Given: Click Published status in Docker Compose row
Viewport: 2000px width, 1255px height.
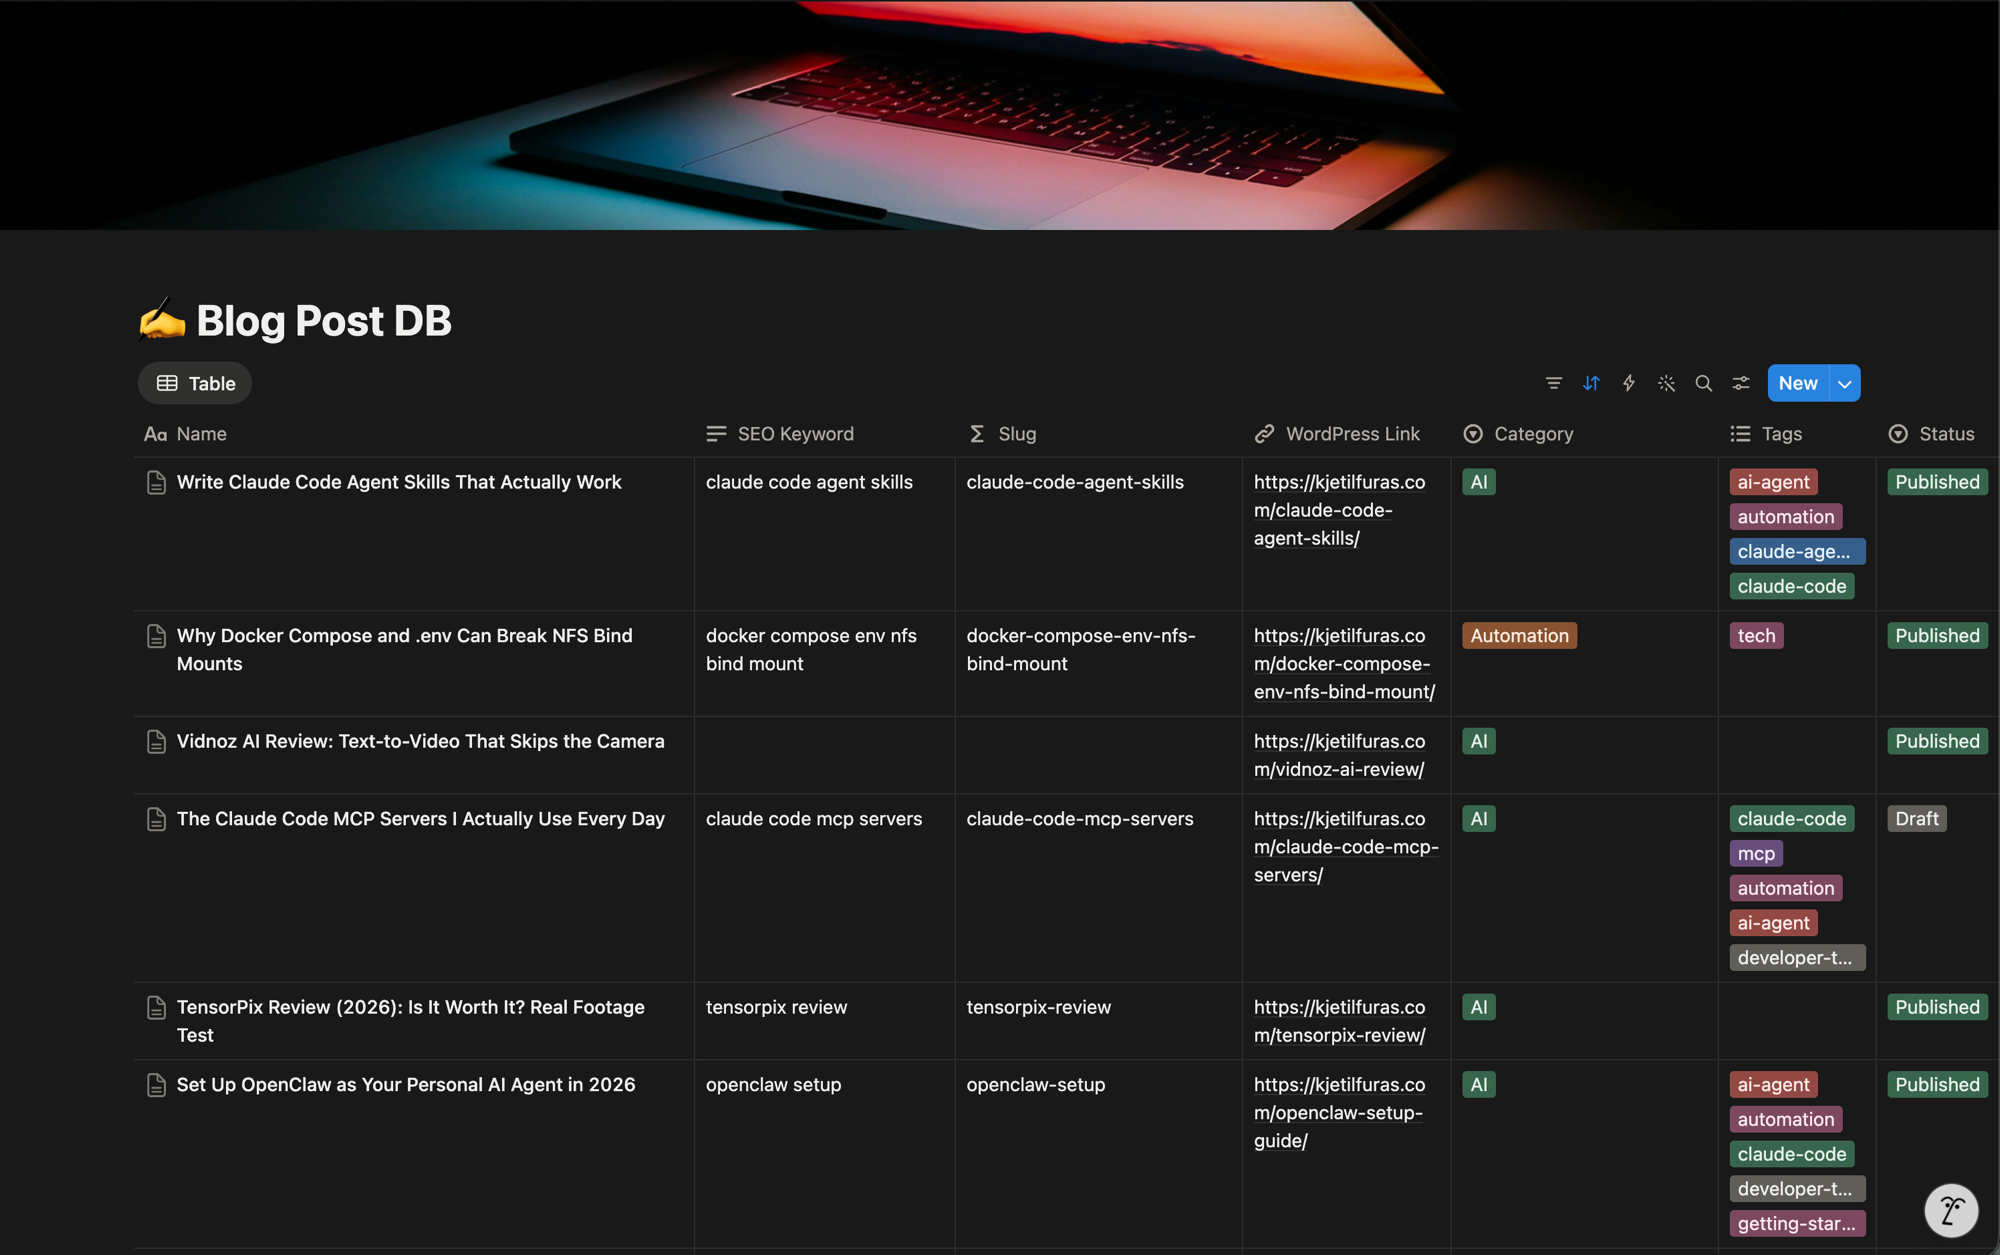Looking at the screenshot, I should click(1937, 636).
